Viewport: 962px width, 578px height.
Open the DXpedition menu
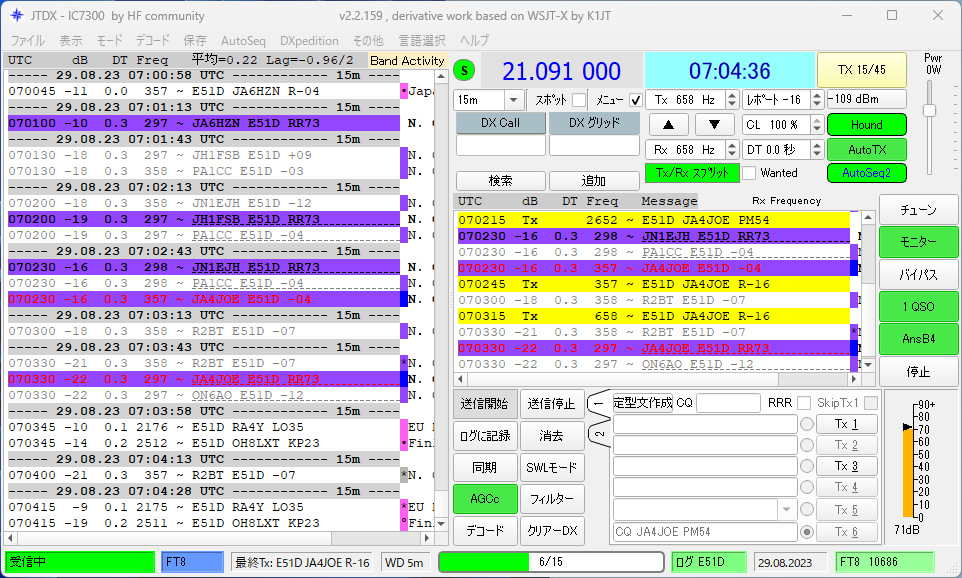coord(309,41)
